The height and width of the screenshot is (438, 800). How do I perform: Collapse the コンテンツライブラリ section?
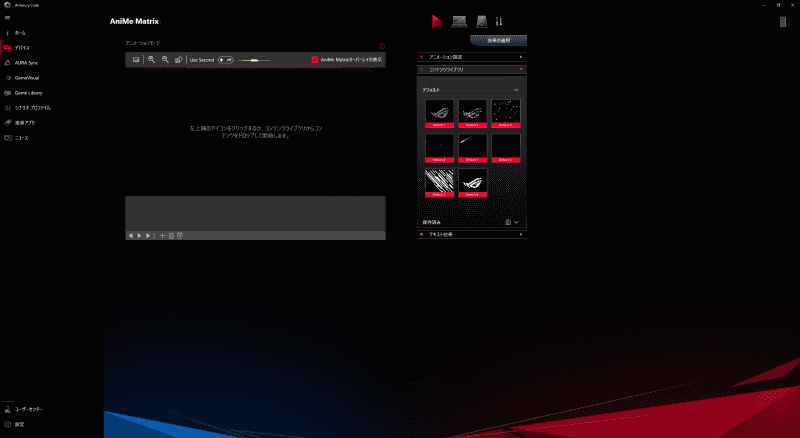(x=472, y=69)
